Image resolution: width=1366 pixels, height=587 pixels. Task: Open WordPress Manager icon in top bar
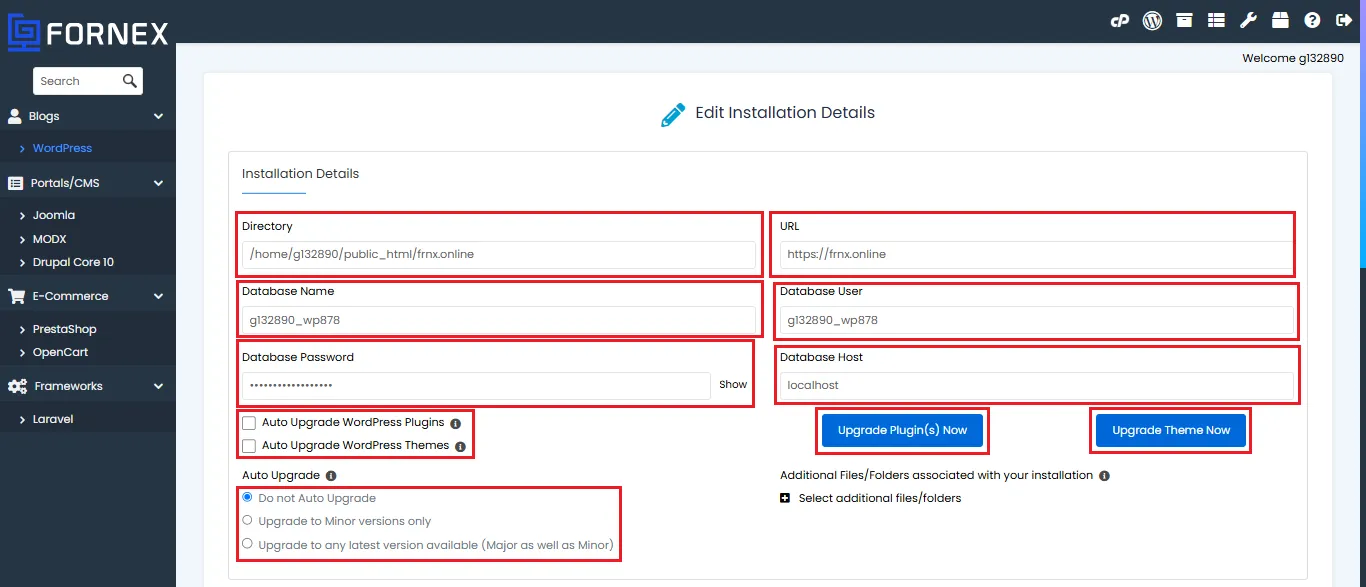tap(1152, 20)
